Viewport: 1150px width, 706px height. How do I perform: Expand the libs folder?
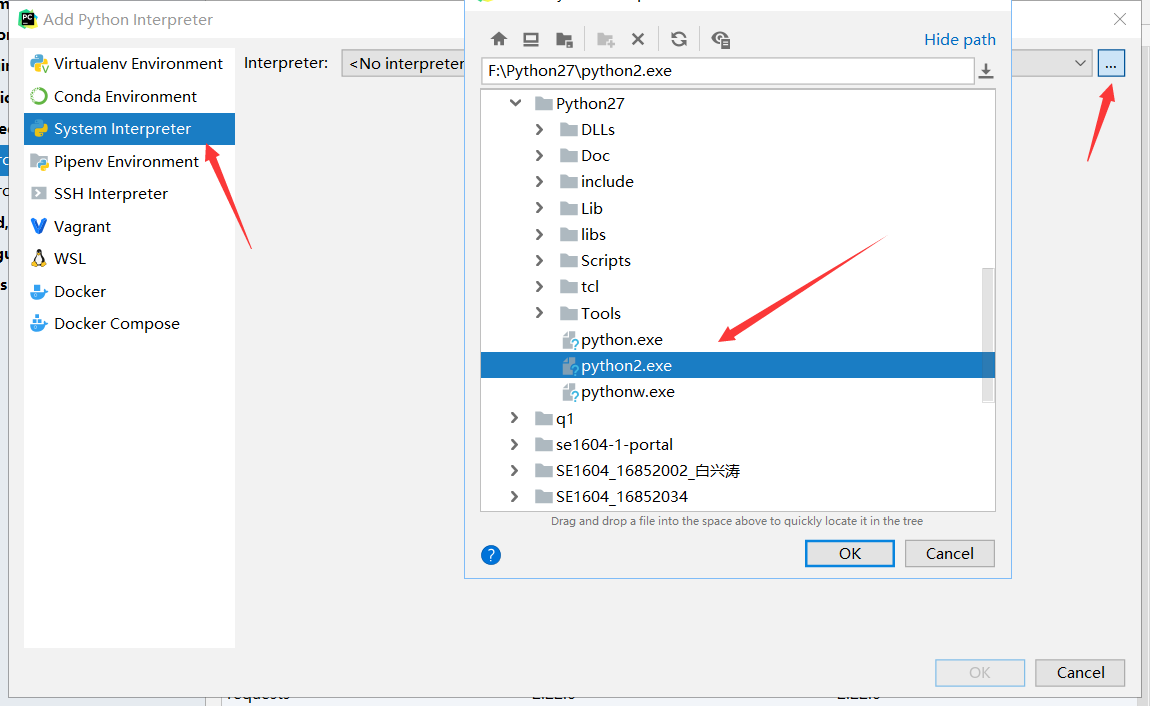539,235
